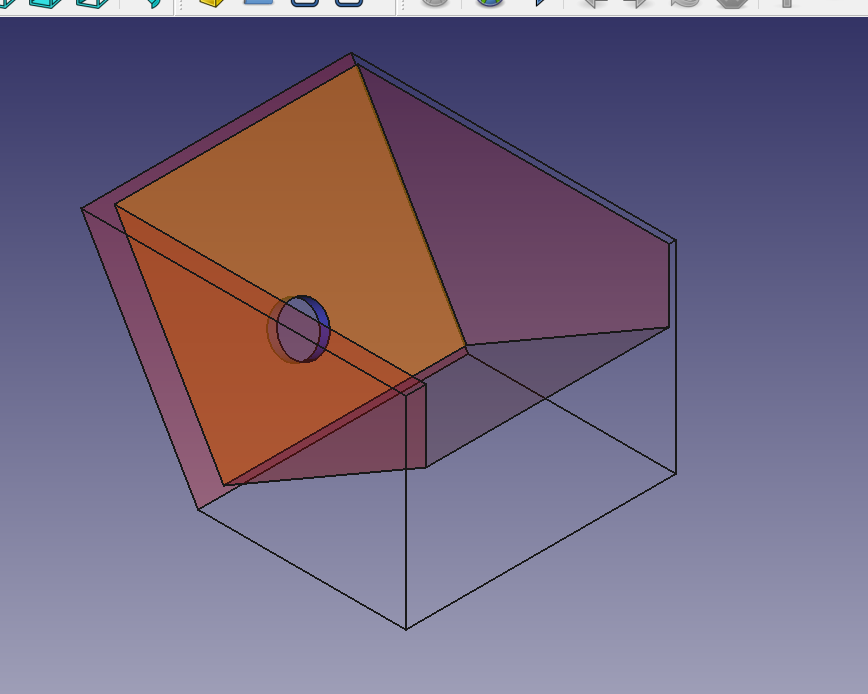Click the blue arrow icon right of the globe
This screenshot has height=694, width=868.
point(541,3)
